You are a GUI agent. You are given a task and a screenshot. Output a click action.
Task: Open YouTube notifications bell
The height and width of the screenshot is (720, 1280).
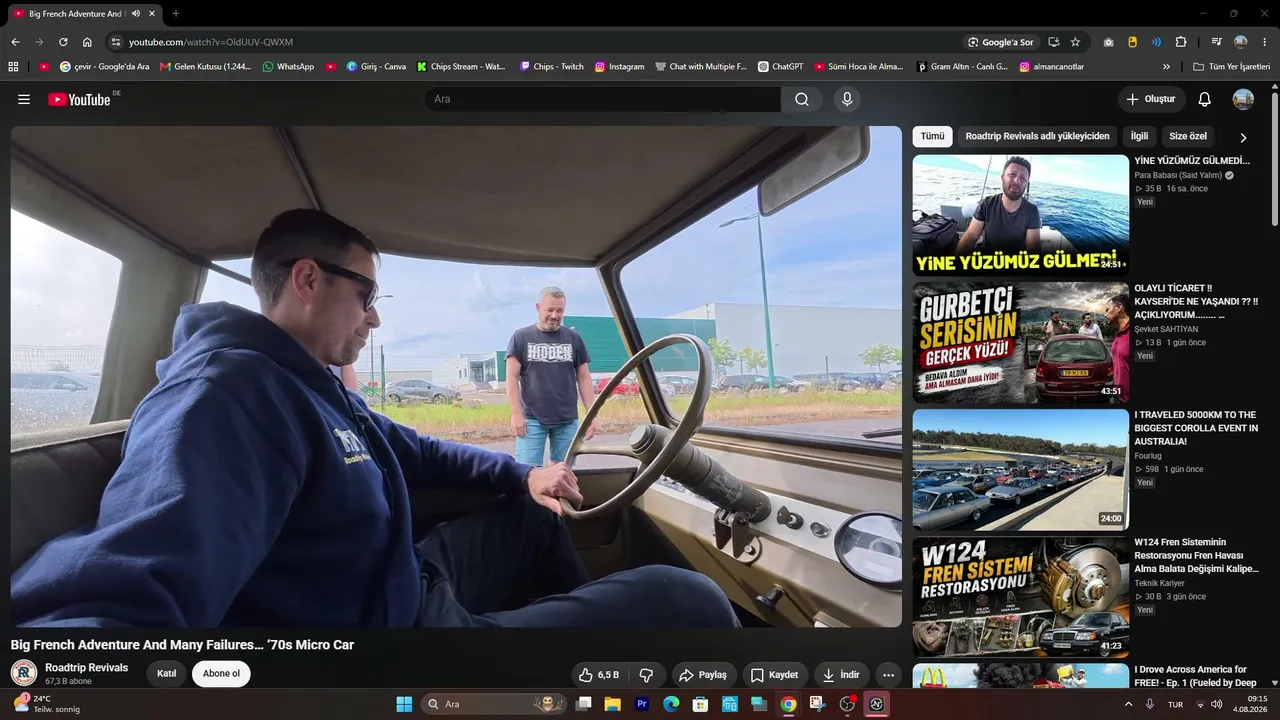1205,99
